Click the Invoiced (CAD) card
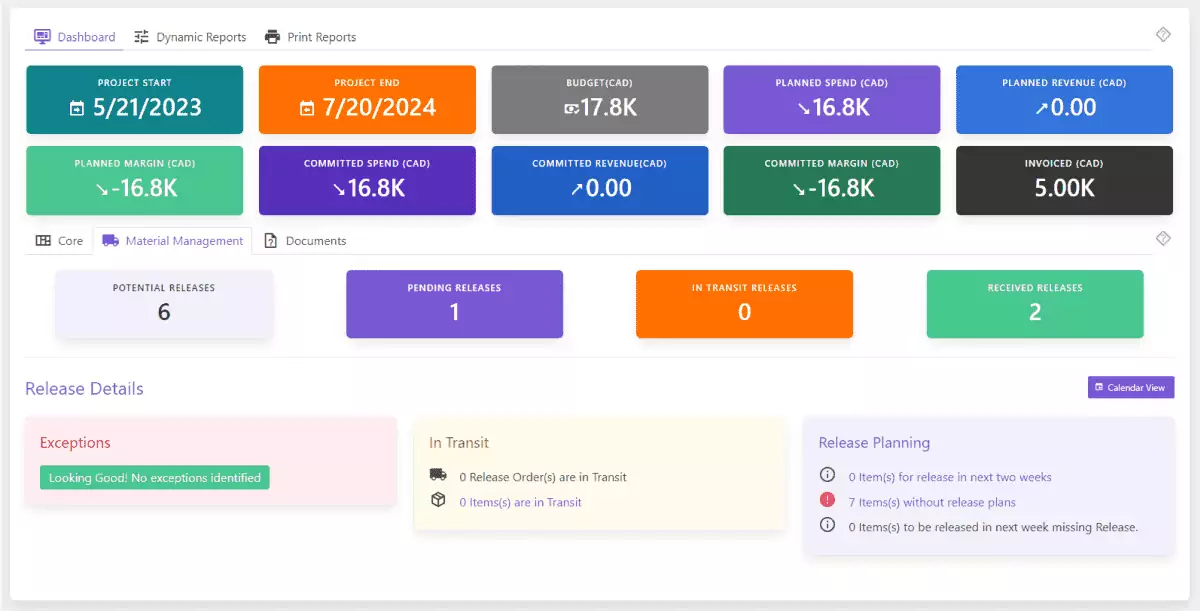This screenshot has height=611, width=1200. [x=1064, y=181]
